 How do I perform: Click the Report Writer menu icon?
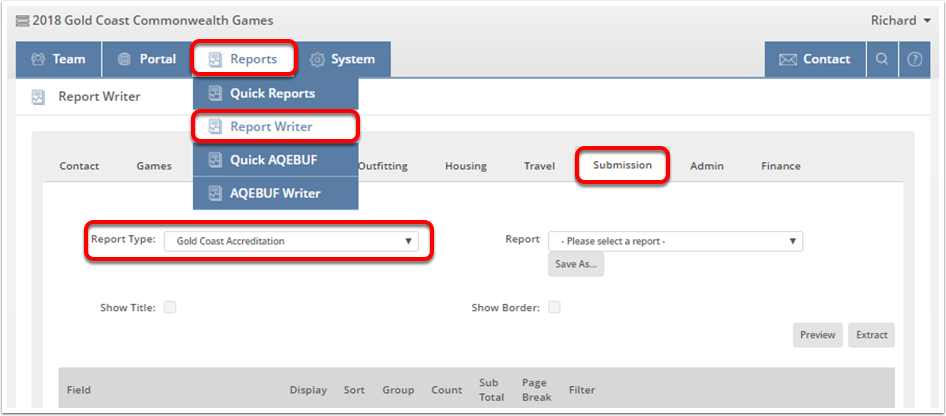click(215, 127)
